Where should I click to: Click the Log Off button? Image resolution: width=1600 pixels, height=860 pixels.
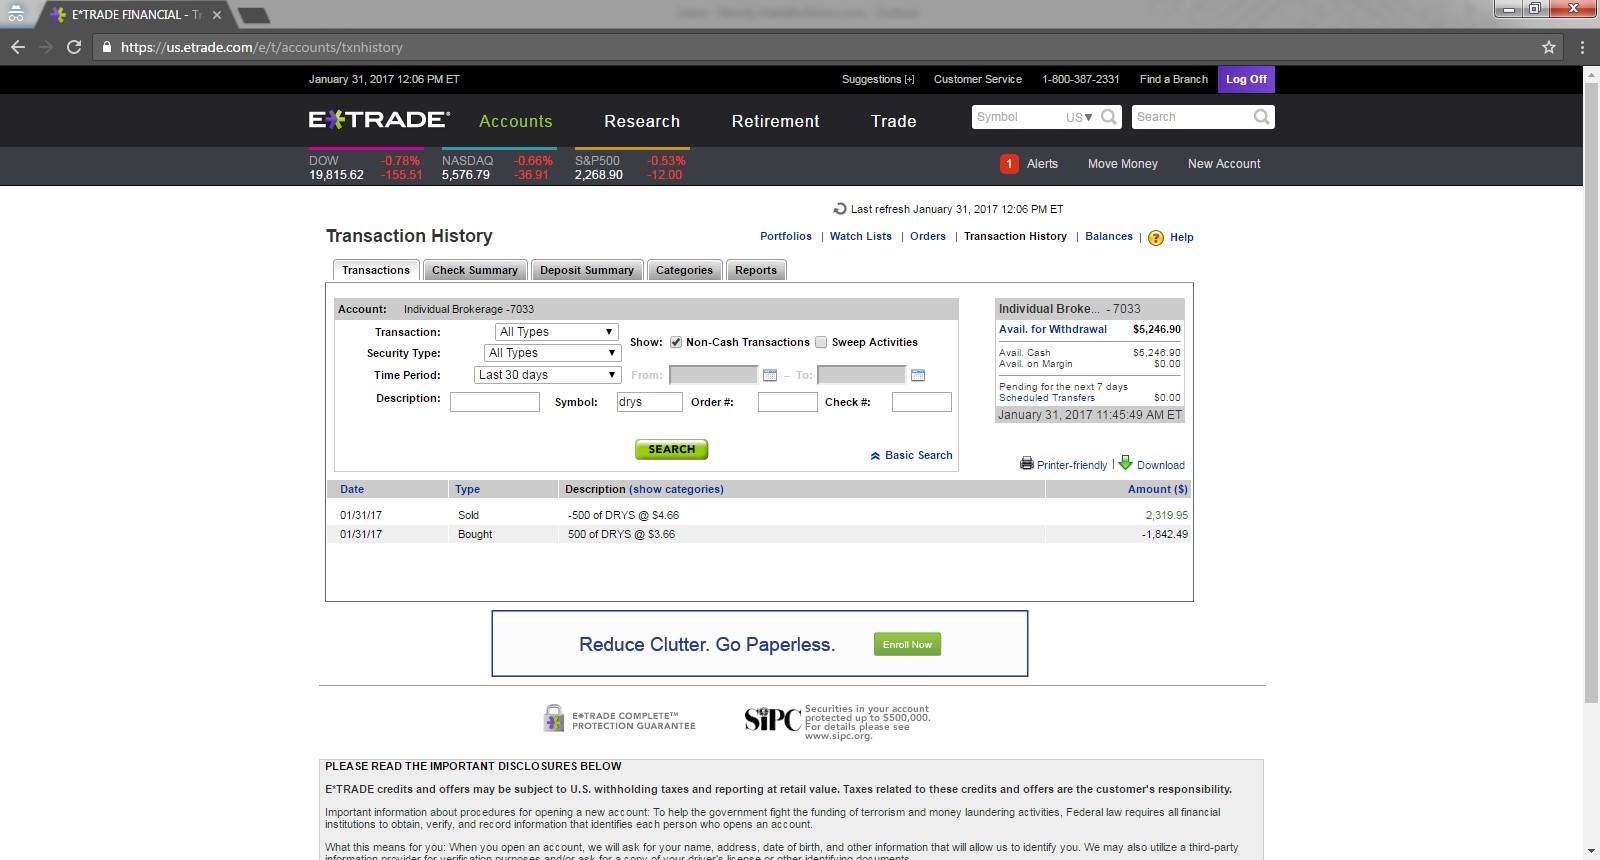click(x=1246, y=79)
